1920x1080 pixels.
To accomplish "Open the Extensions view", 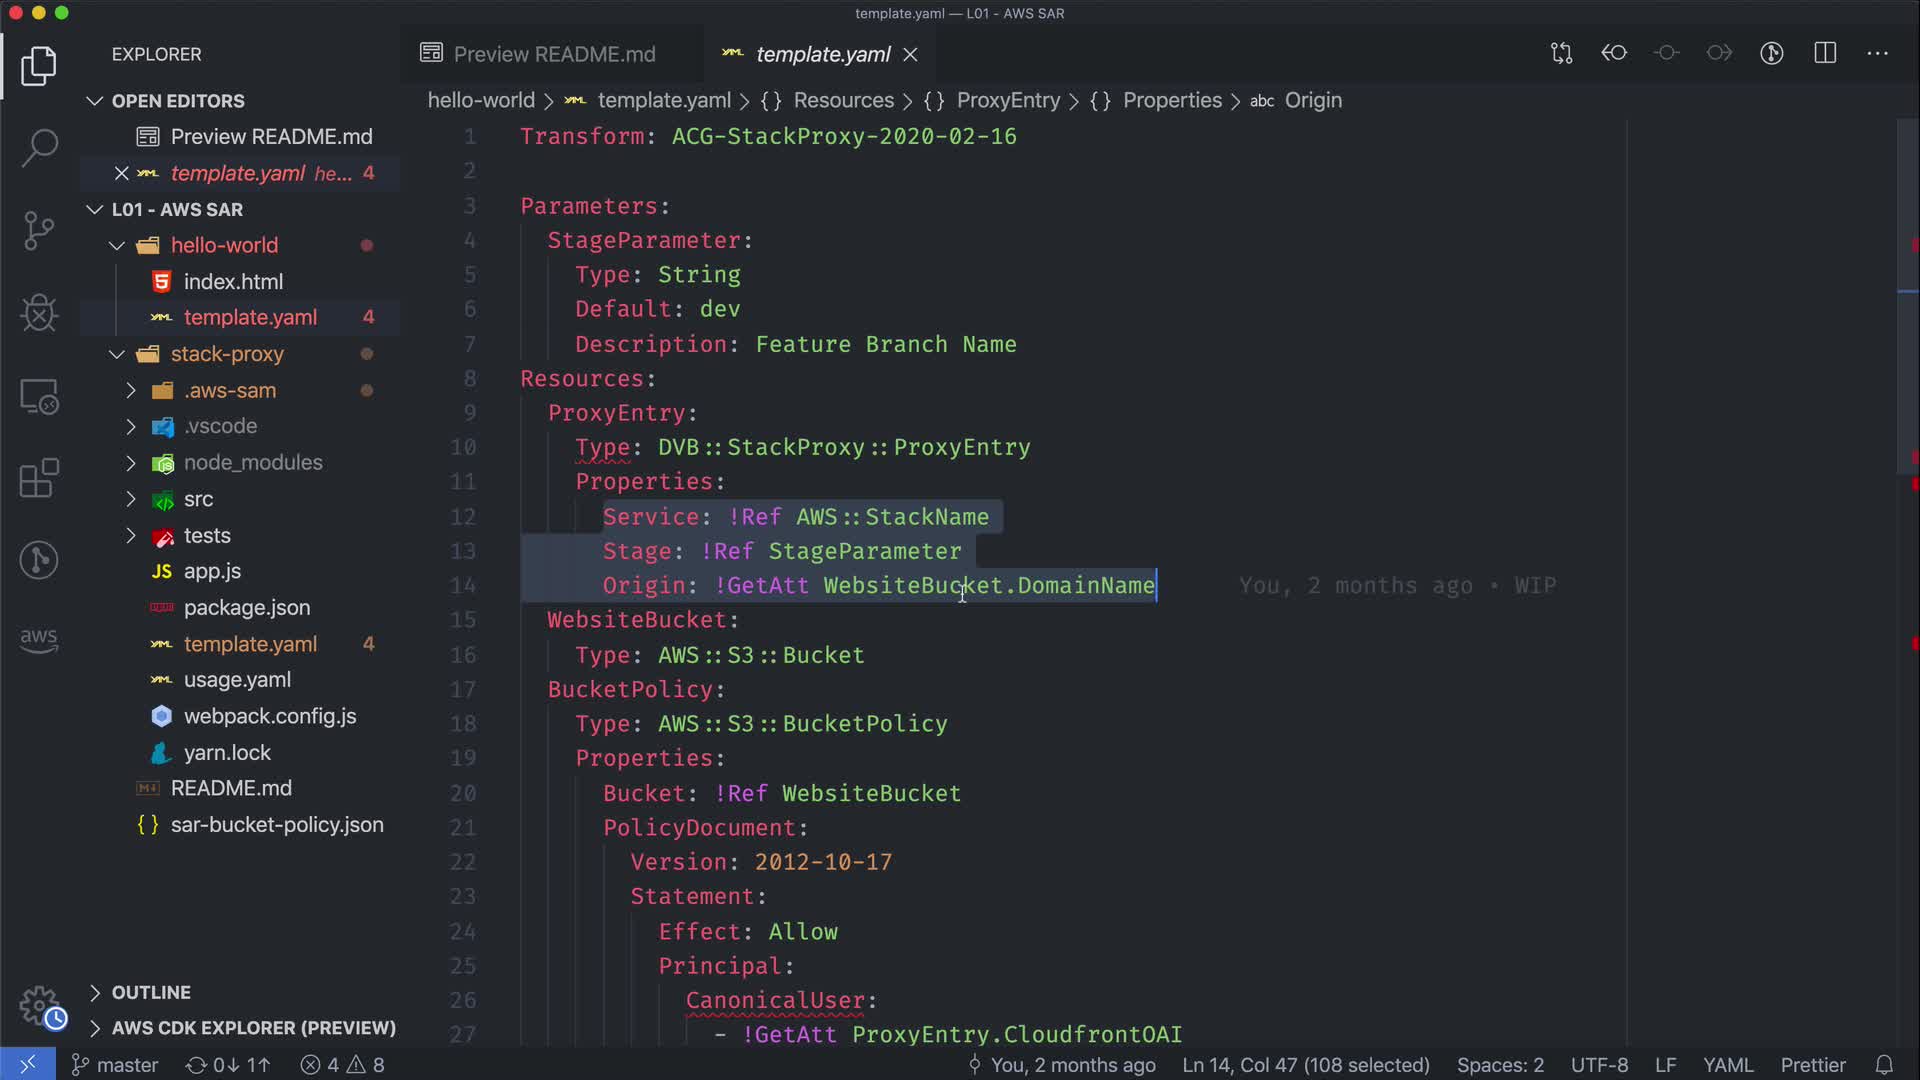I will pyautogui.click(x=39, y=478).
